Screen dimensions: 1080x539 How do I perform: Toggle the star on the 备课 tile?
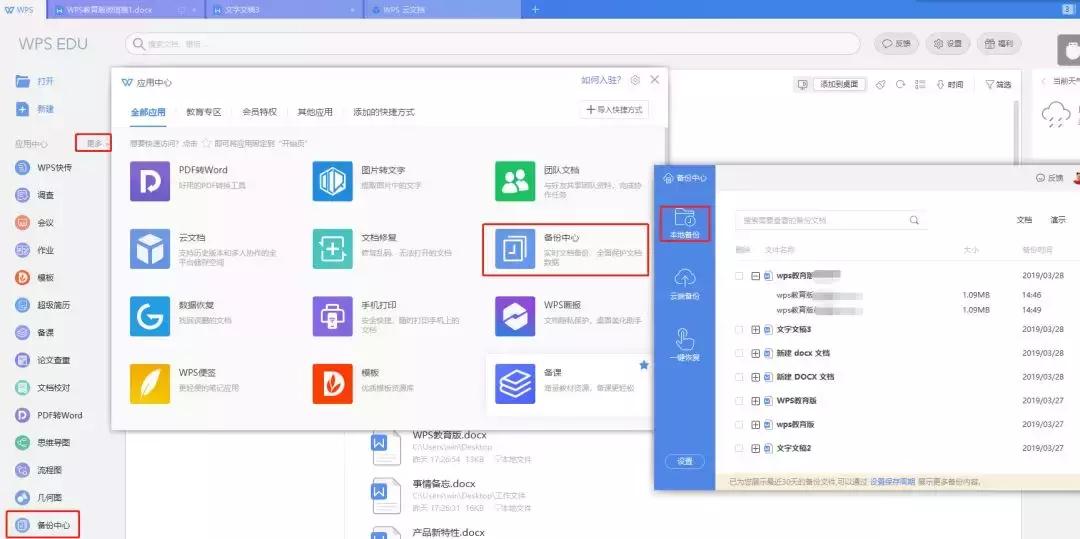click(x=644, y=365)
